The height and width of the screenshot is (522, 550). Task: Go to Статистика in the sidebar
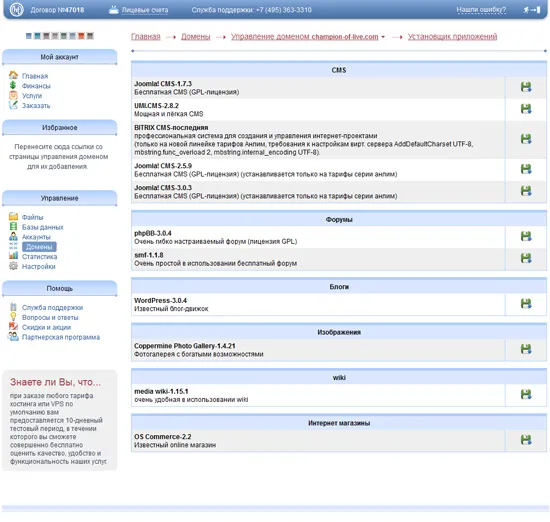pyautogui.click(x=39, y=257)
